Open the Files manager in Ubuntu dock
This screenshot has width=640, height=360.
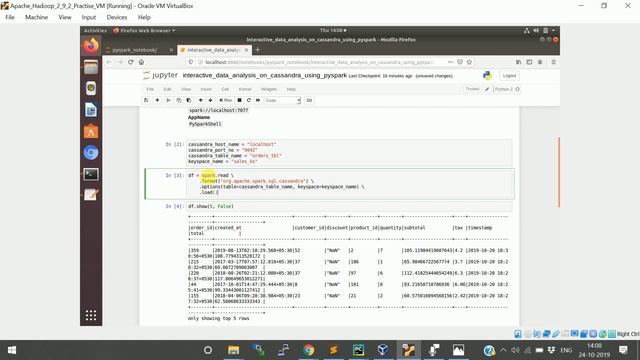tap(91, 67)
